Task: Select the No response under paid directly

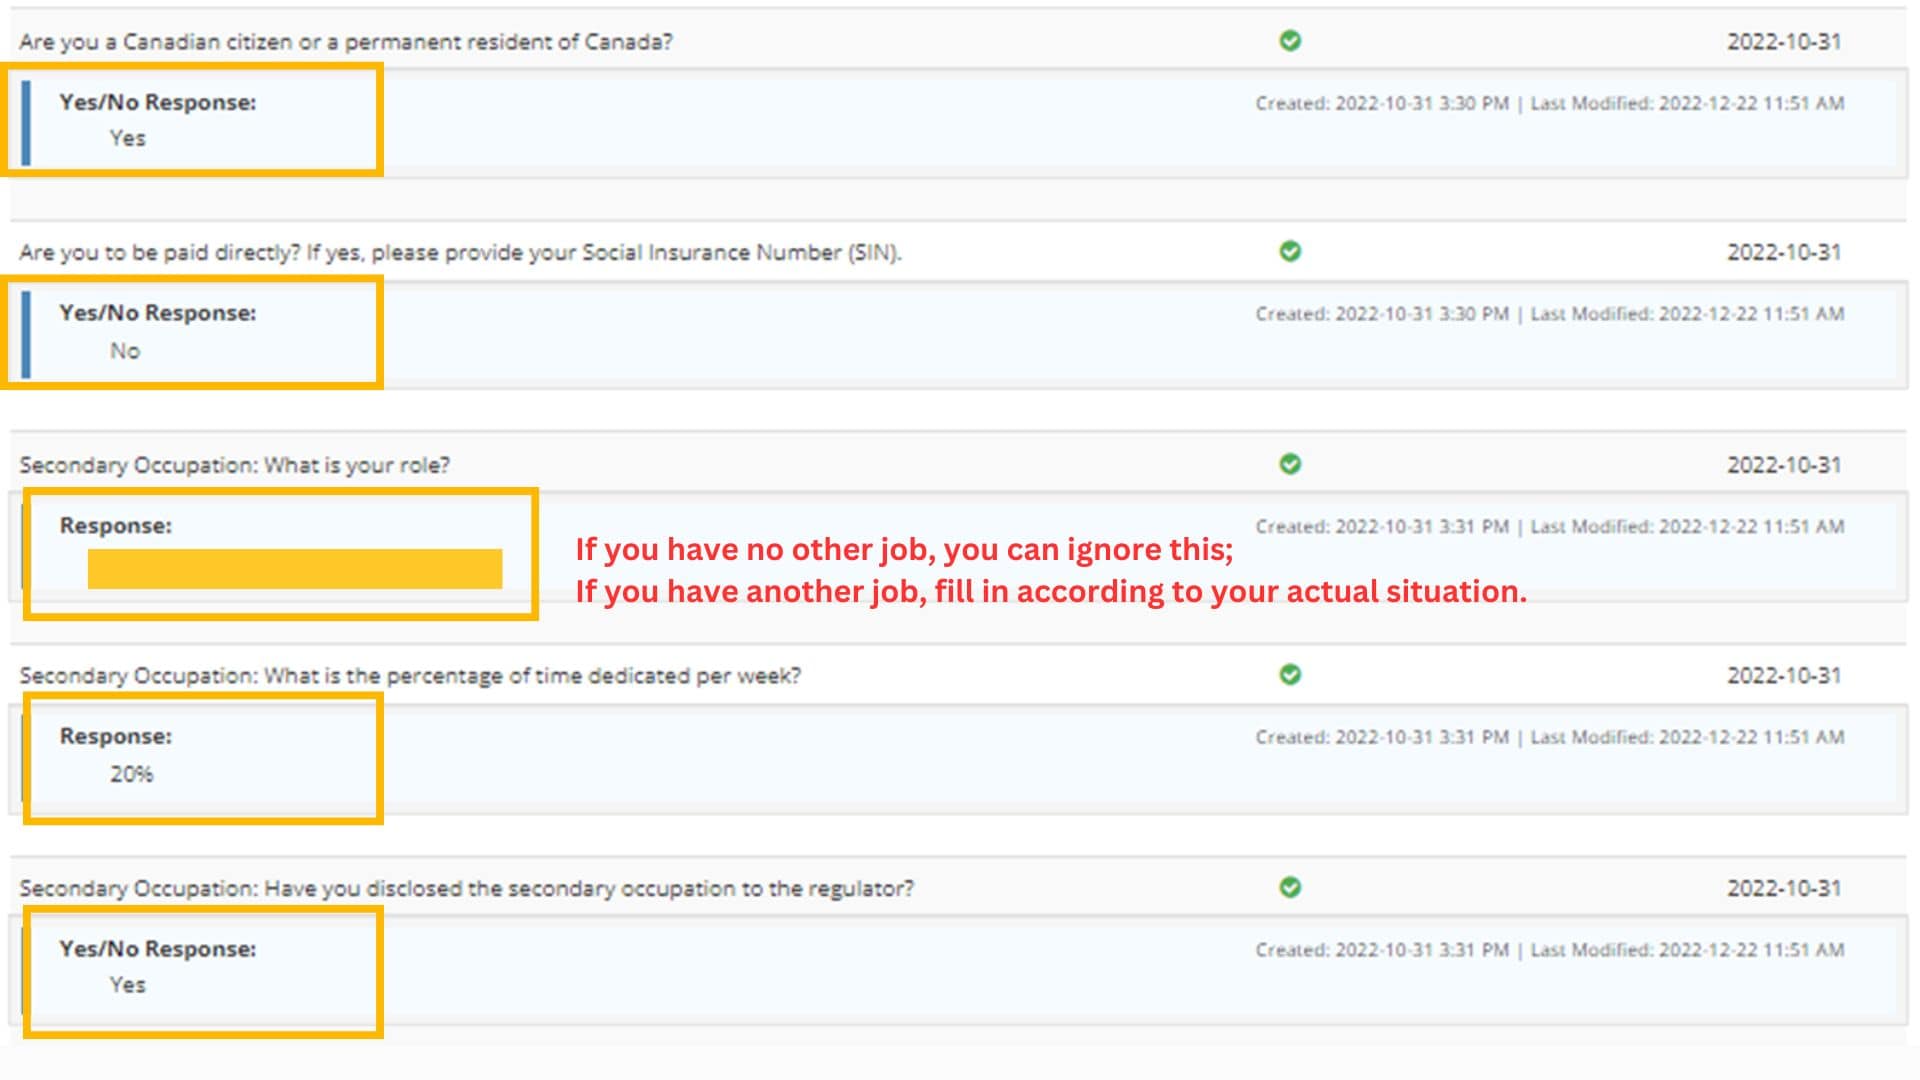Action: coord(125,351)
